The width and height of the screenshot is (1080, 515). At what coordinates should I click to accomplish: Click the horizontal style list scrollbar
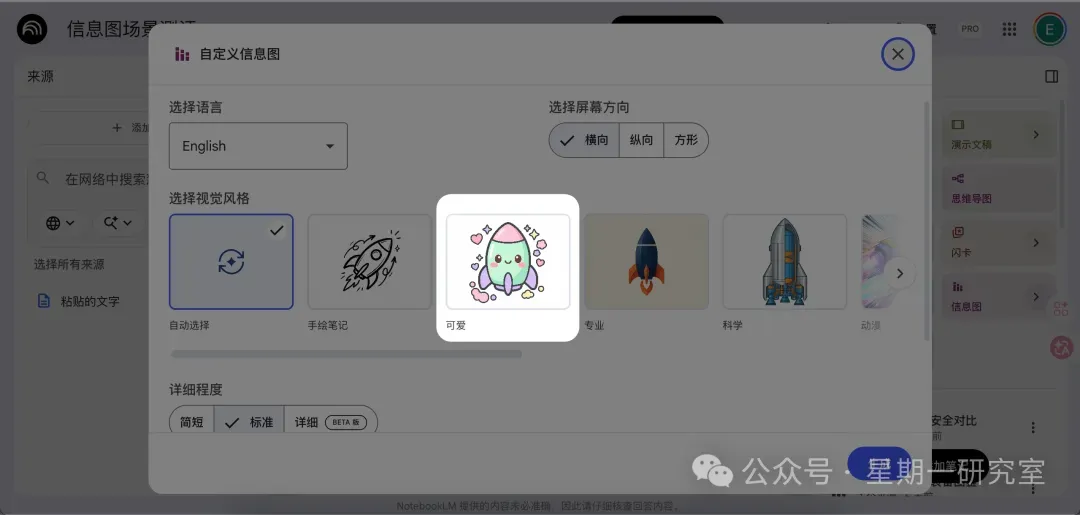coord(346,354)
